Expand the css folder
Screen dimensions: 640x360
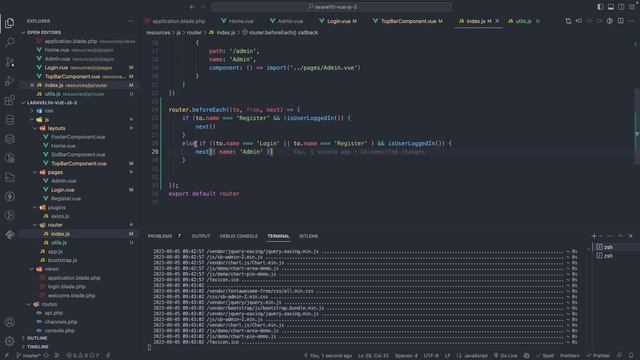49,111
